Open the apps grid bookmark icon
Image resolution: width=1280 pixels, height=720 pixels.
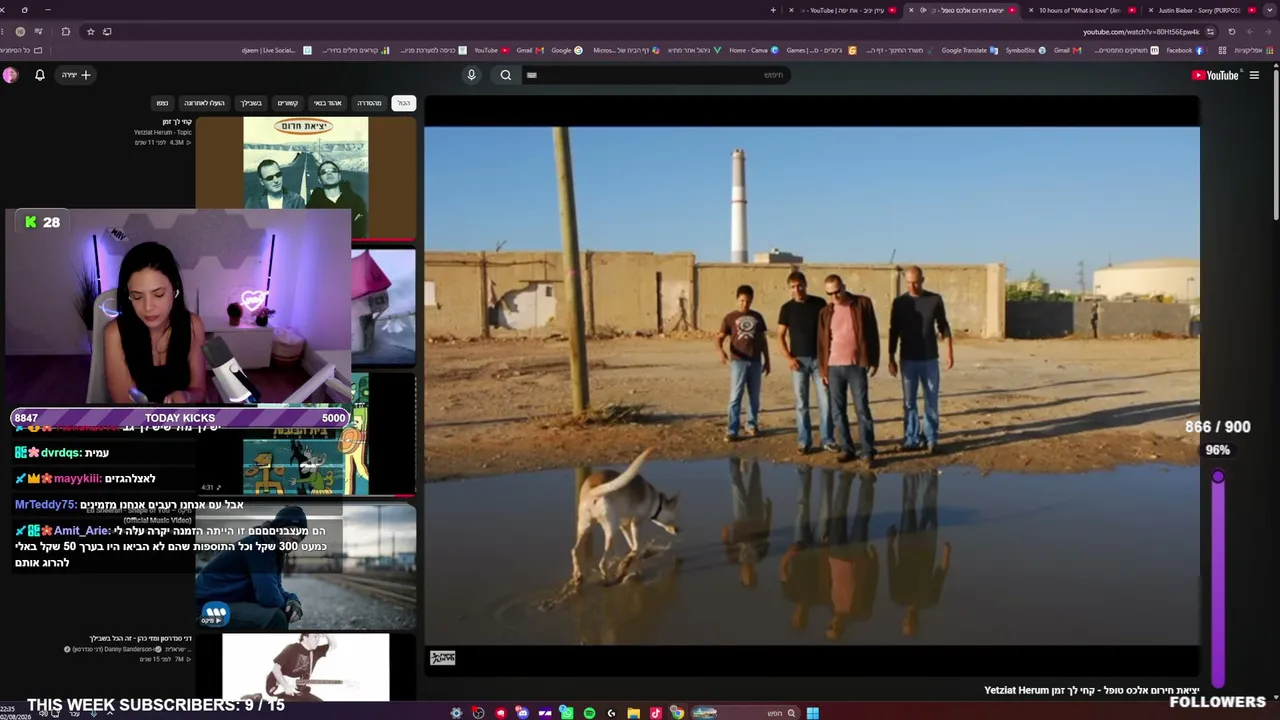pos(1222,50)
